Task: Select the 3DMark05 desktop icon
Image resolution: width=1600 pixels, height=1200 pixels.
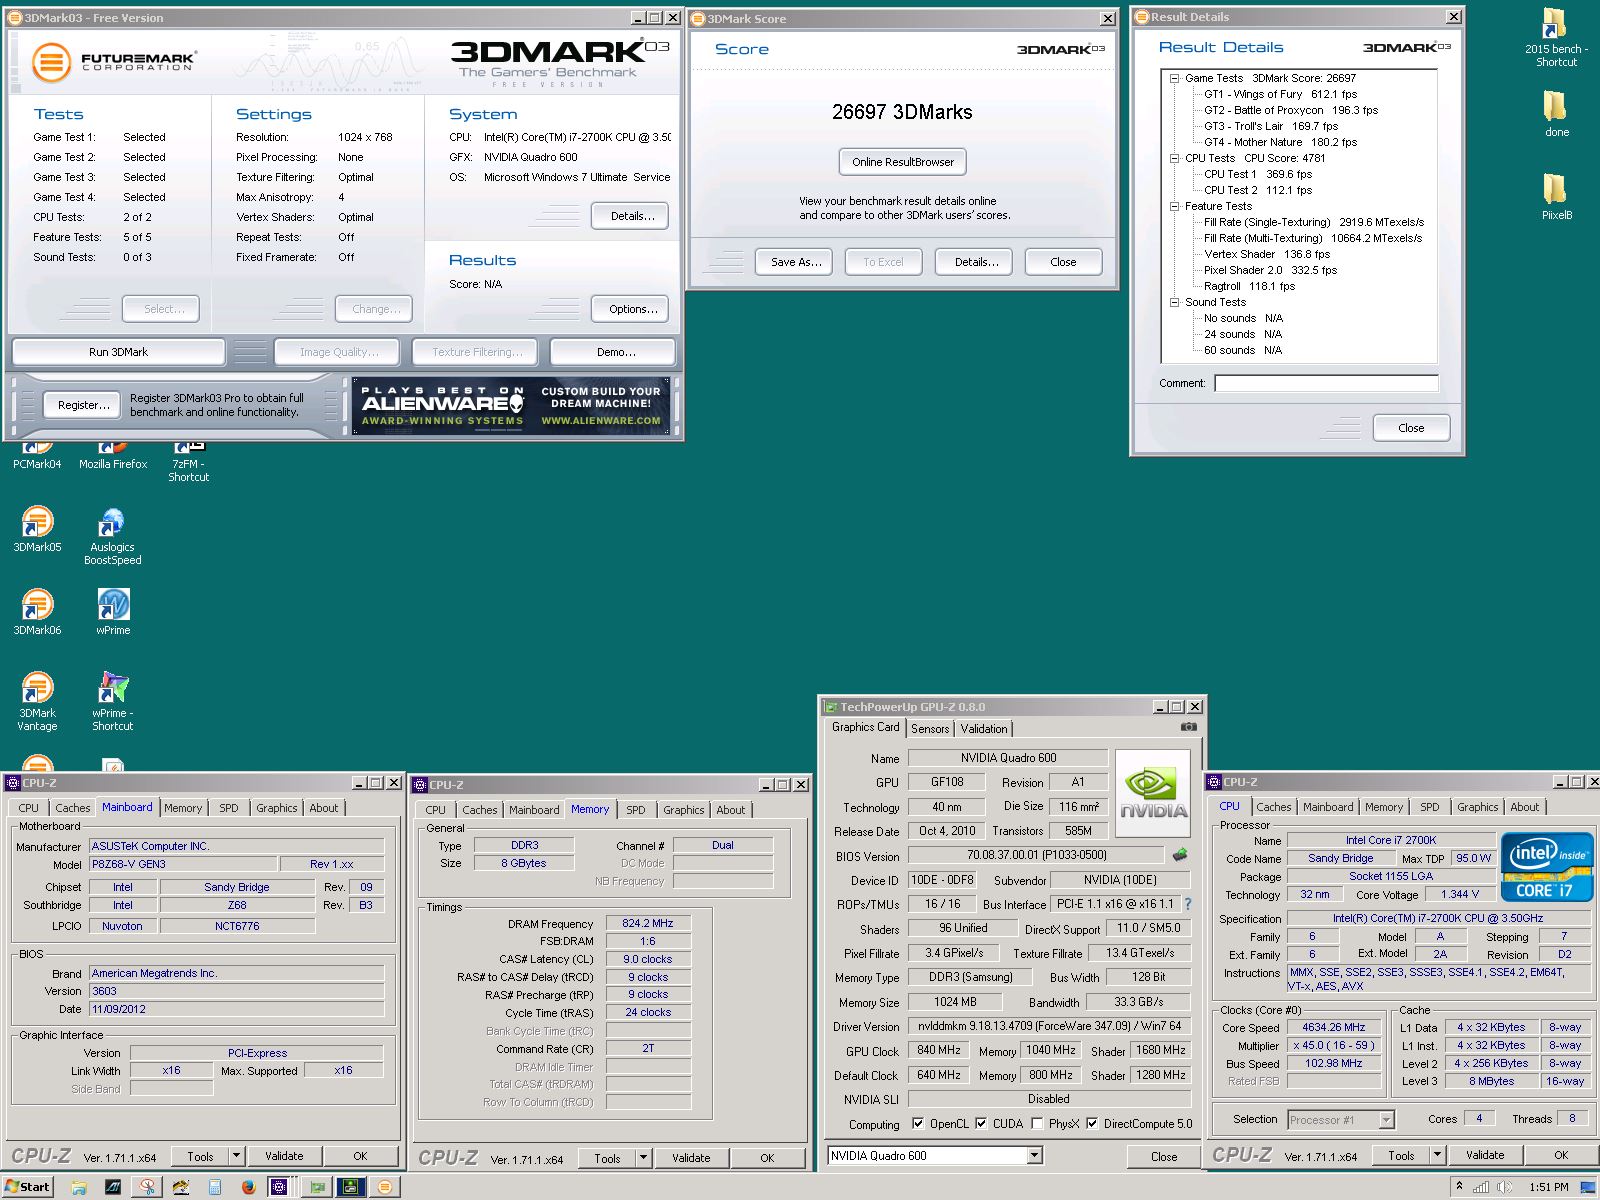Action: 37,530
